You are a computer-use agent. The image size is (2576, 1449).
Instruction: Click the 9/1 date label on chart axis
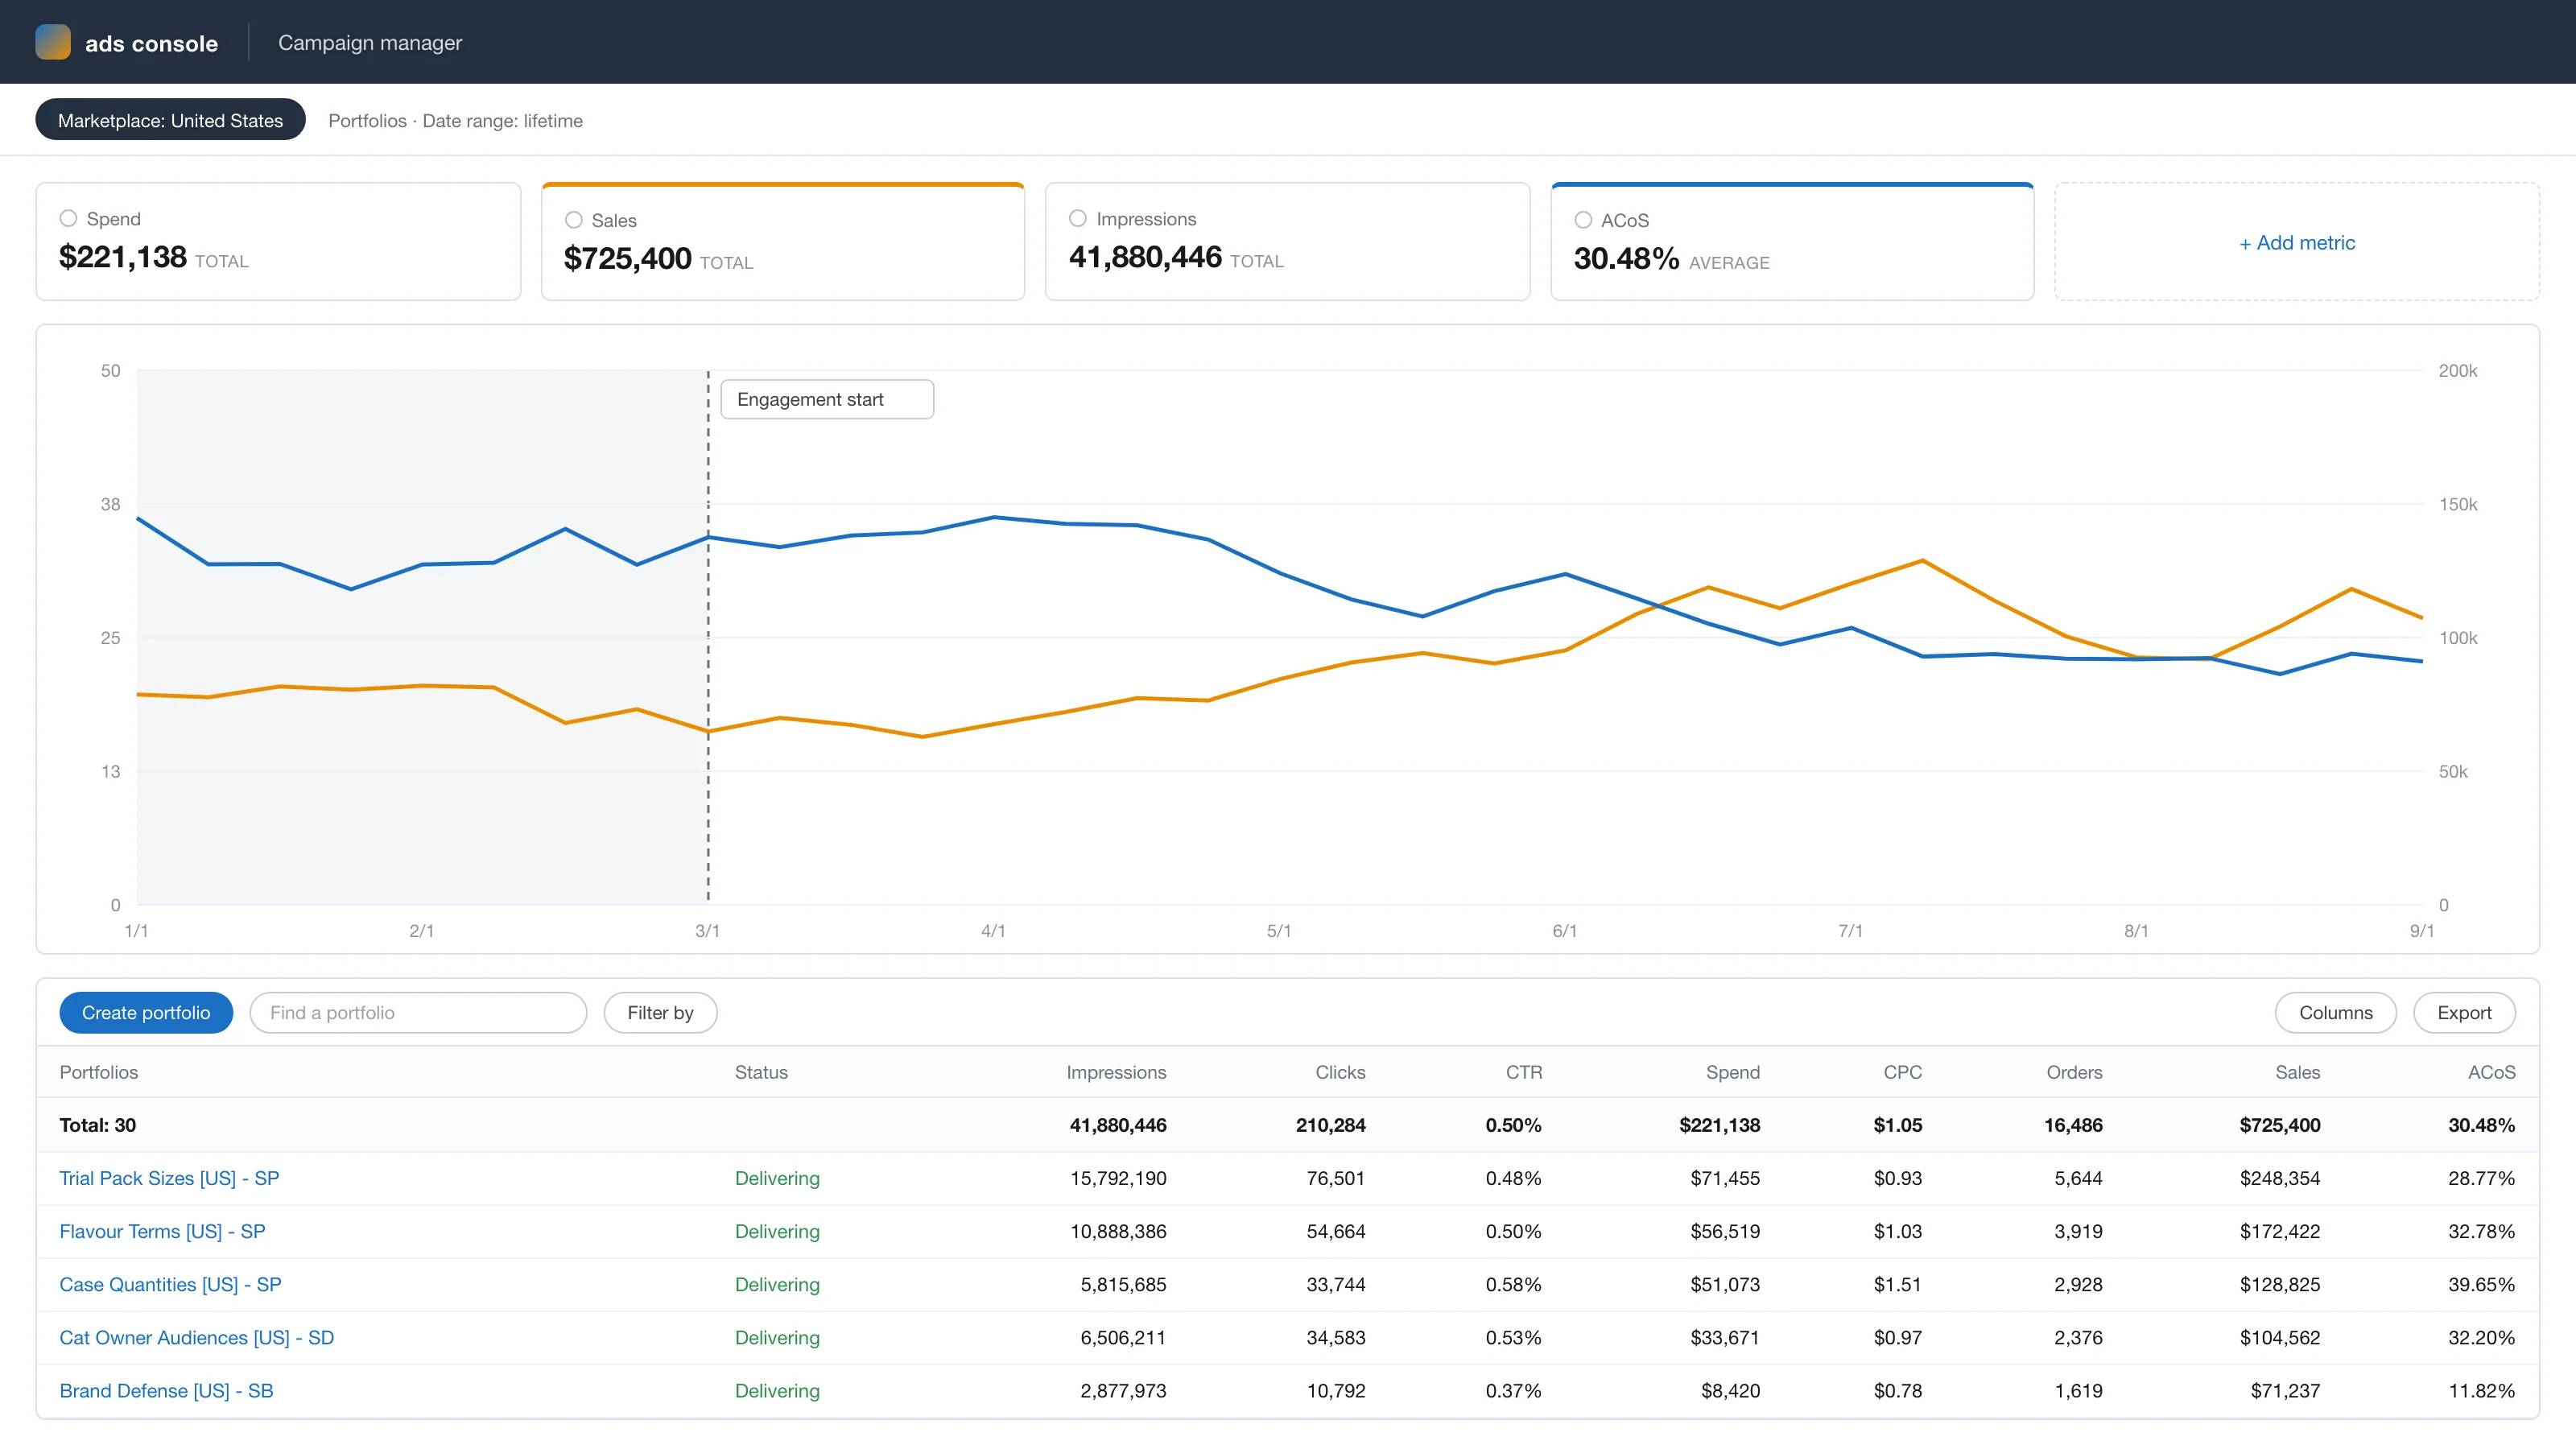click(x=2421, y=930)
